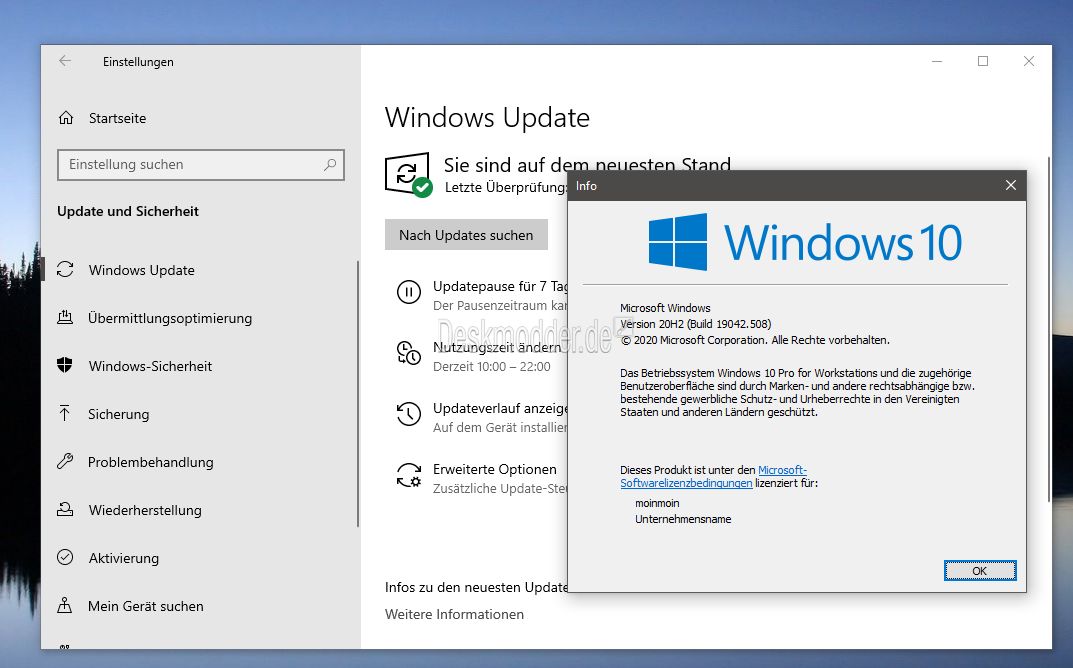Click OK in the Info dialog
Image resolution: width=1073 pixels, height=668 pixels.
(979, 570)
